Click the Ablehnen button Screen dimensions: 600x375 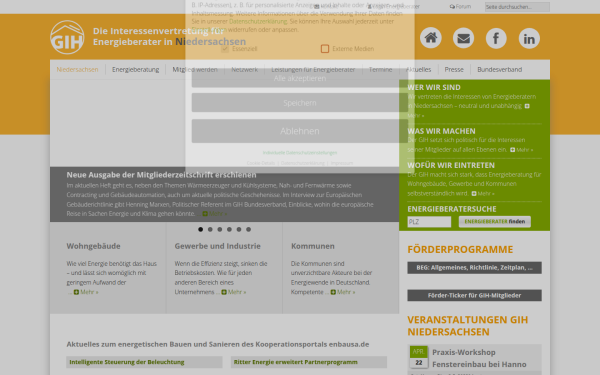point(300,131)
